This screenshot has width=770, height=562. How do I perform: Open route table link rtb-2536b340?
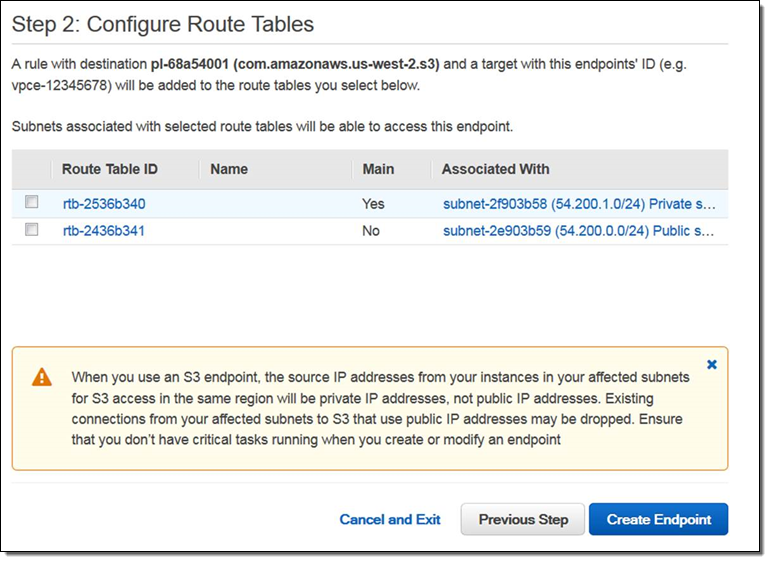[104, 204]
